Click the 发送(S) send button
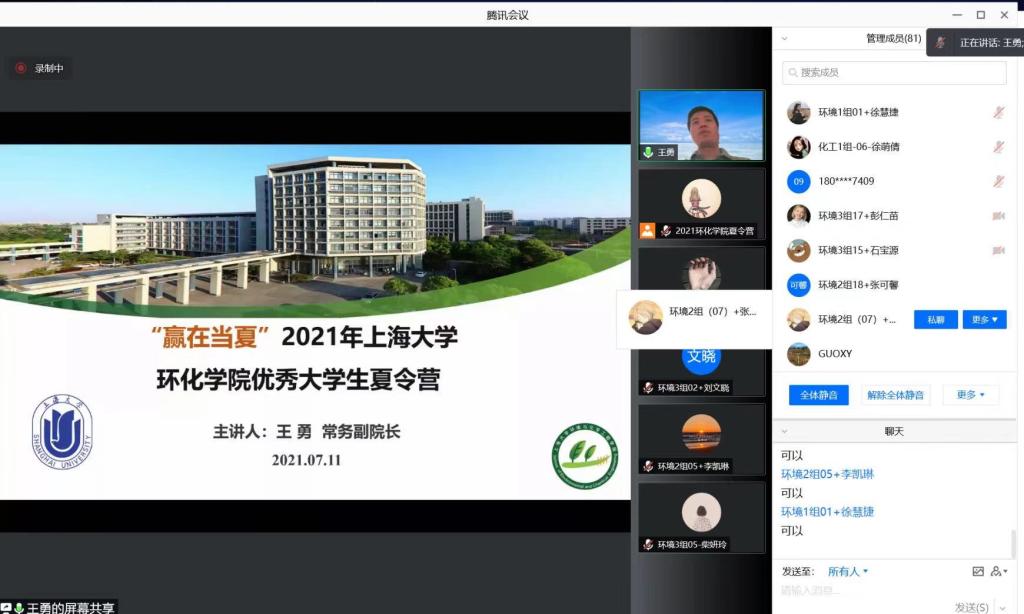1024x614 pixels. (x=971, y=607)
